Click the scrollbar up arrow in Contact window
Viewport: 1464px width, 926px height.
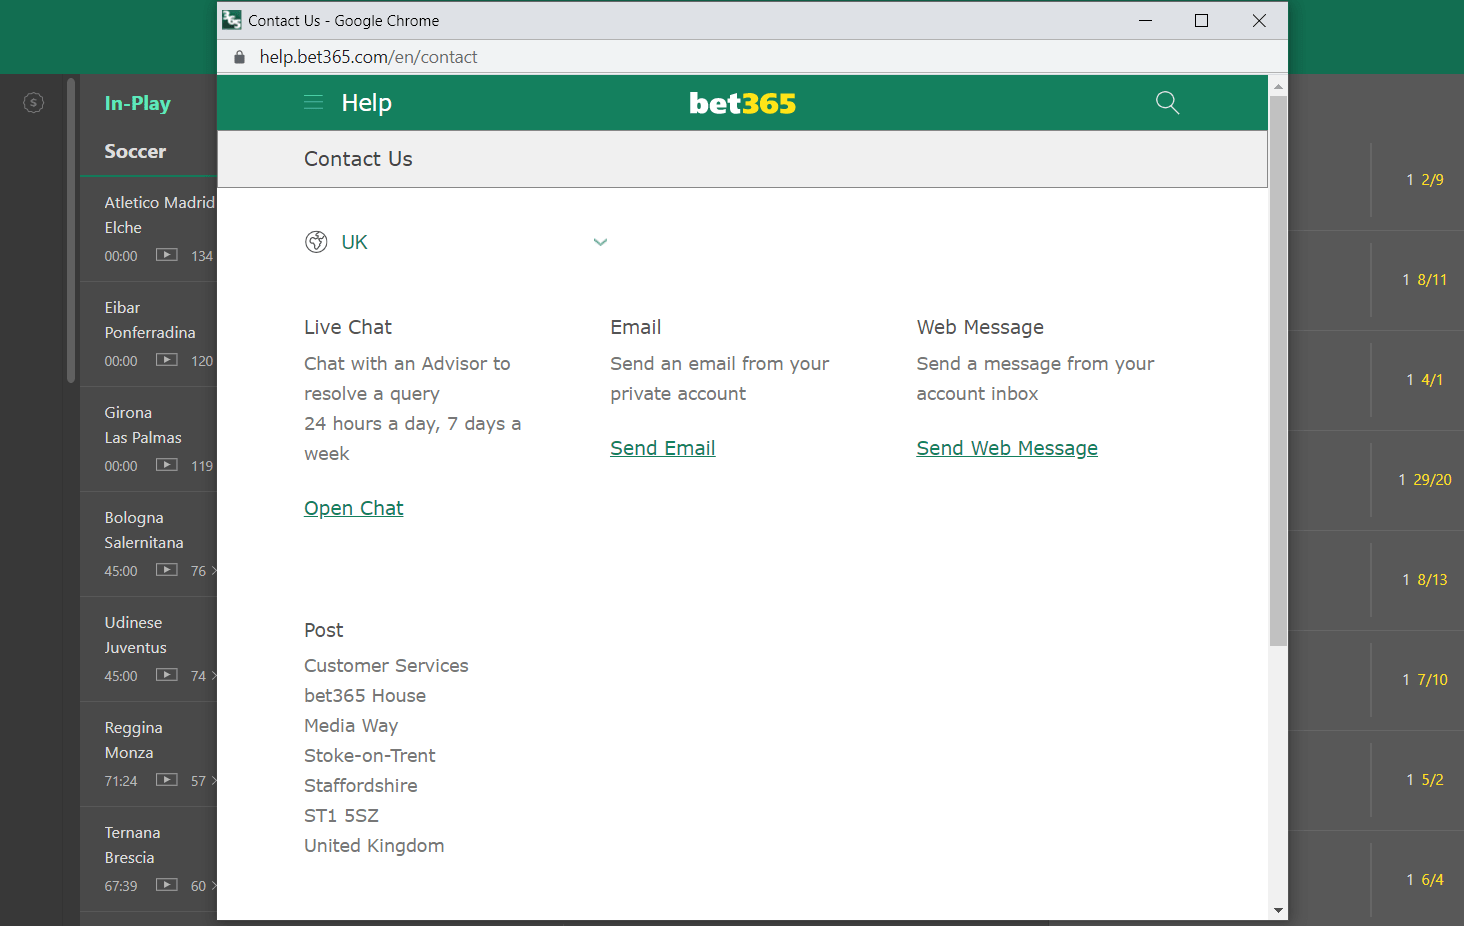point(1278,86)
